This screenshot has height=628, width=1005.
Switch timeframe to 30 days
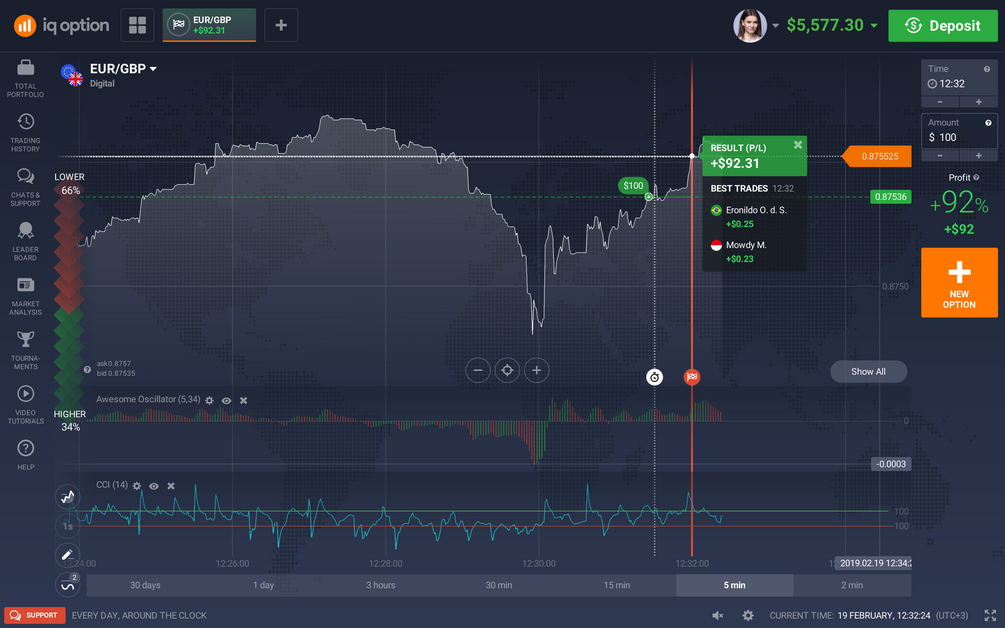pyautogui.click(x=145, y=585)
